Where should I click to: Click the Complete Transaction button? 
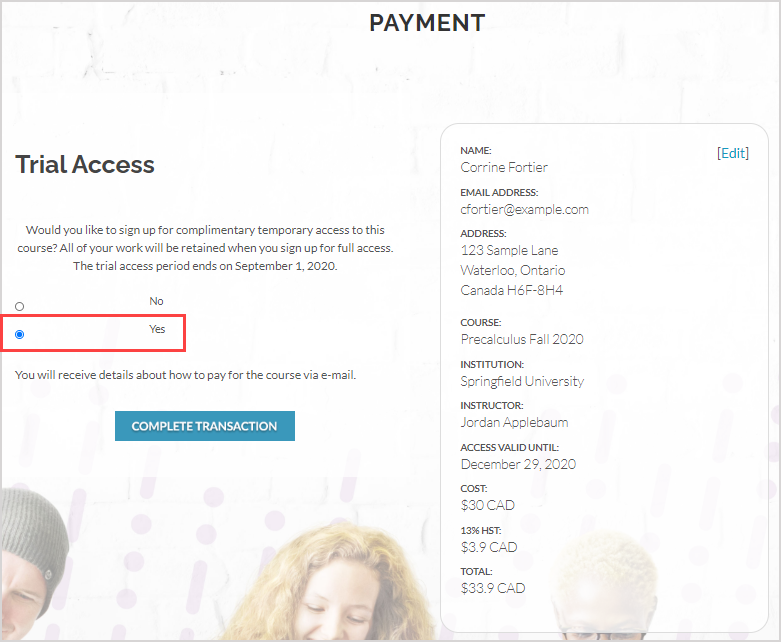coord(205,426)
